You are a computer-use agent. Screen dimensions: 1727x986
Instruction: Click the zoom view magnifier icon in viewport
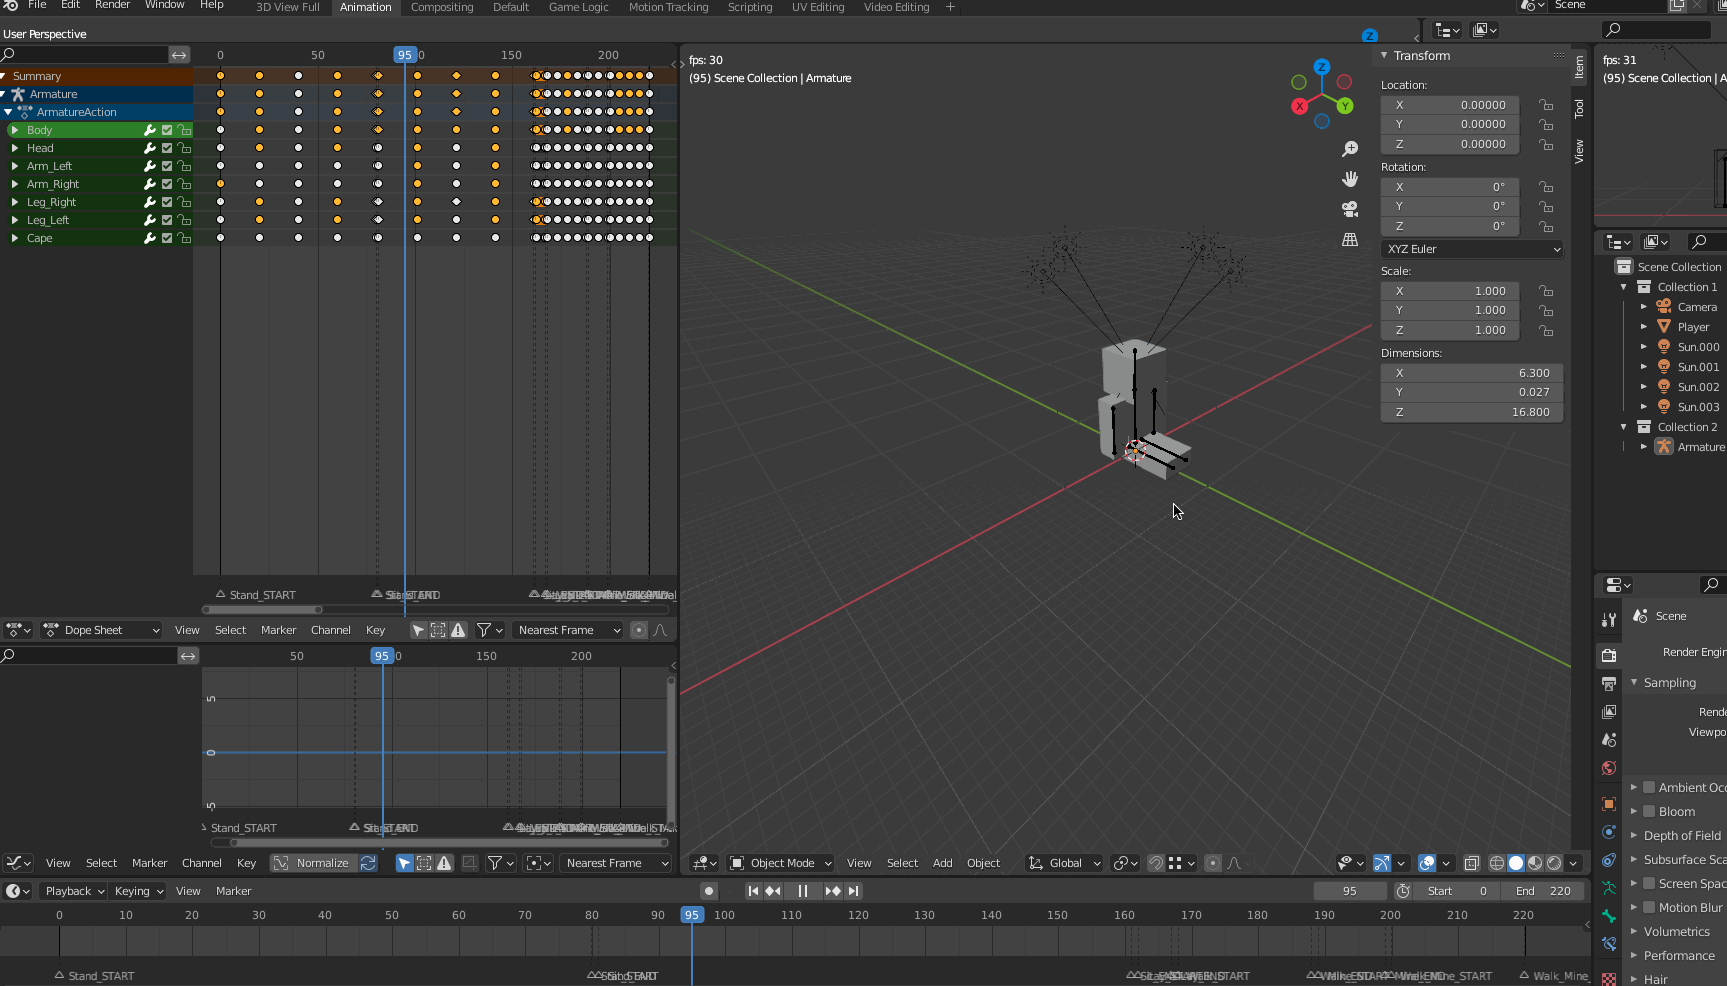tap(1350, 149)
